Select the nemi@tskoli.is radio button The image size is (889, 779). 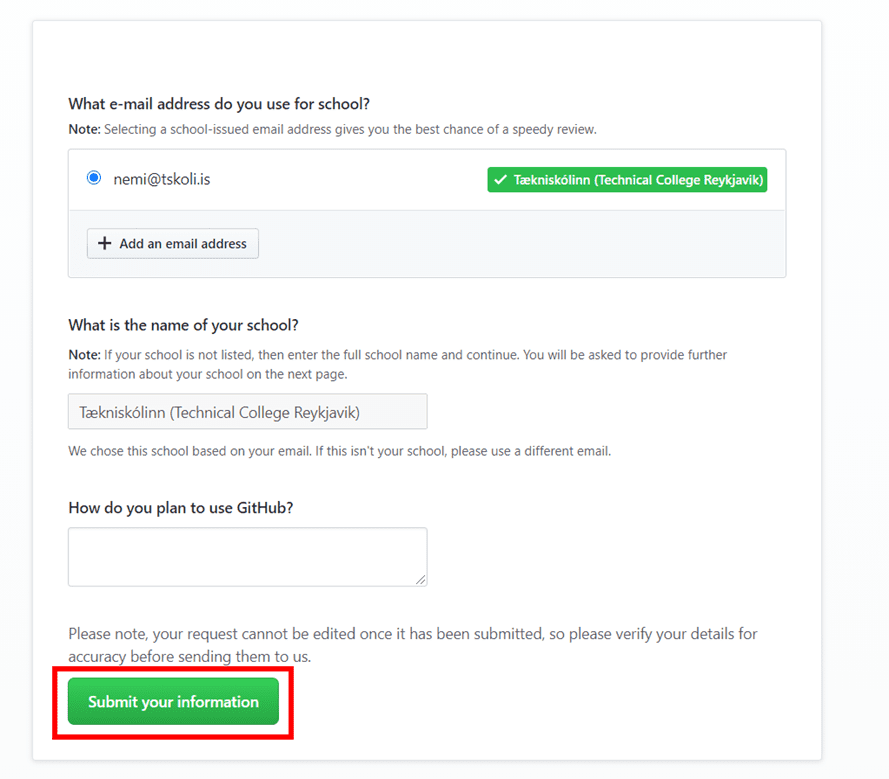click(x=94, y=178)
